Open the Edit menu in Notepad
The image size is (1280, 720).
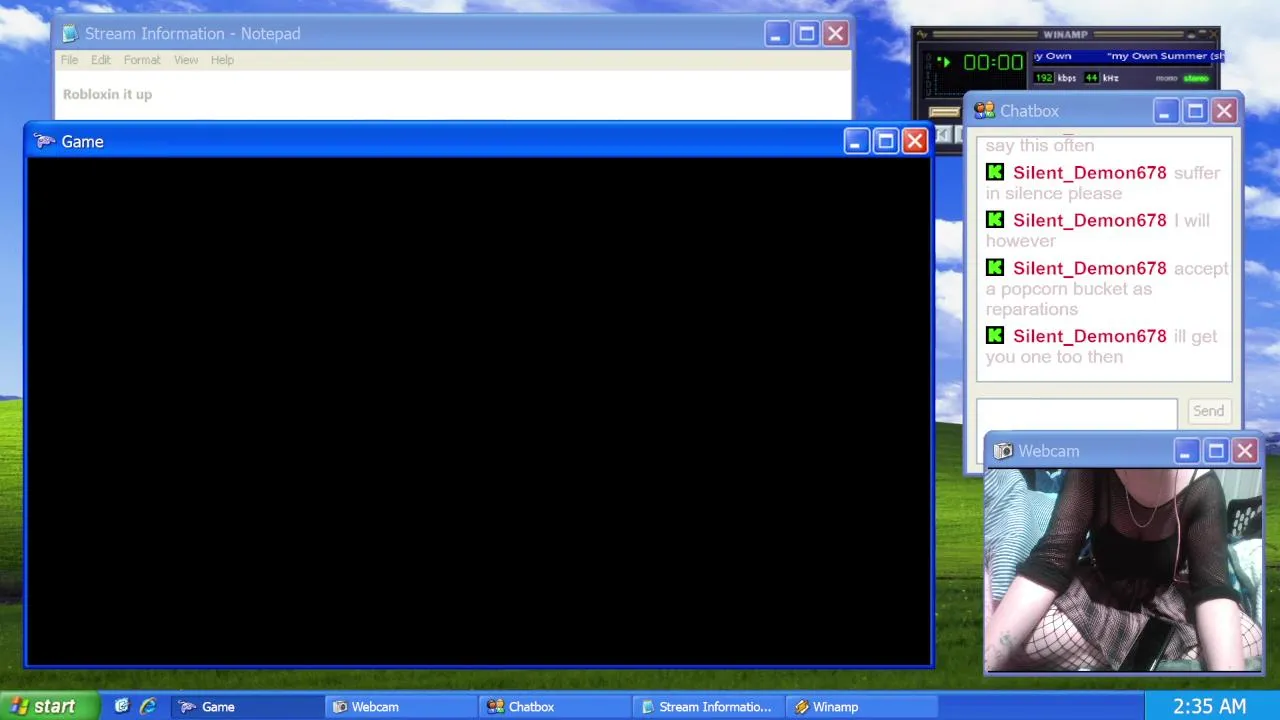point(101,60)
